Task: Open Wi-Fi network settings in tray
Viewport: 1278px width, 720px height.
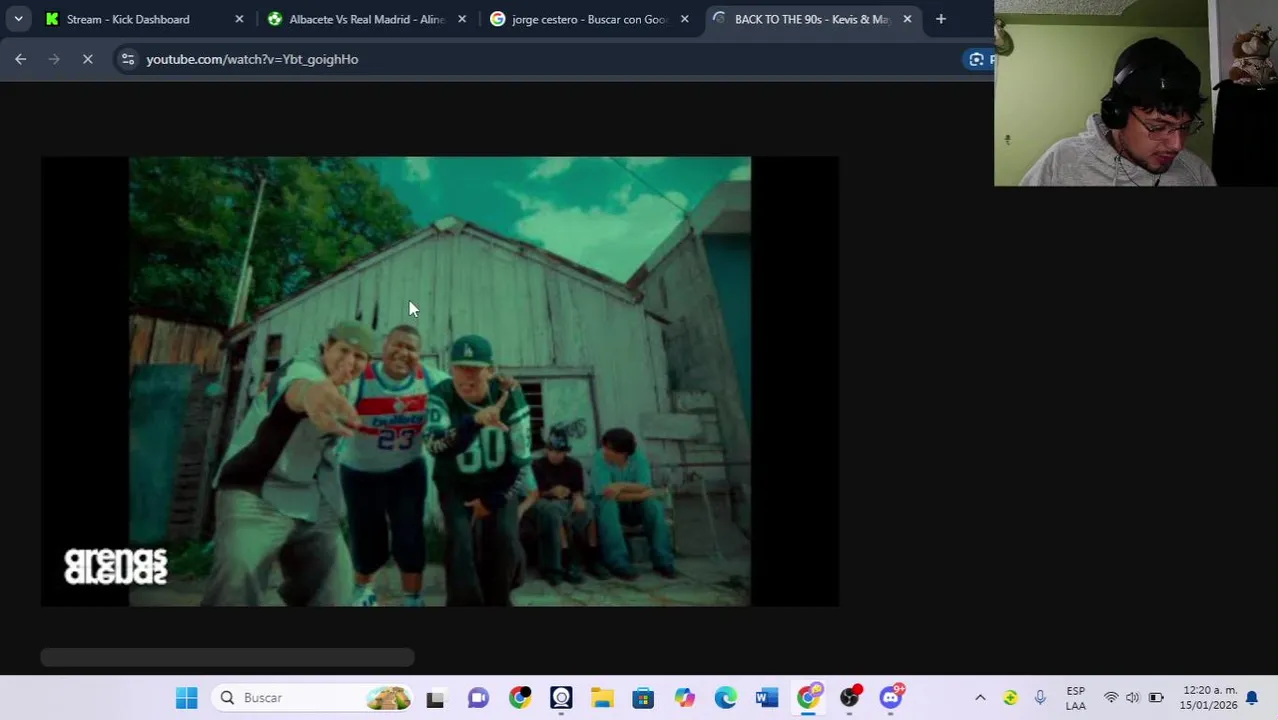Action: tap(1111, 698)
